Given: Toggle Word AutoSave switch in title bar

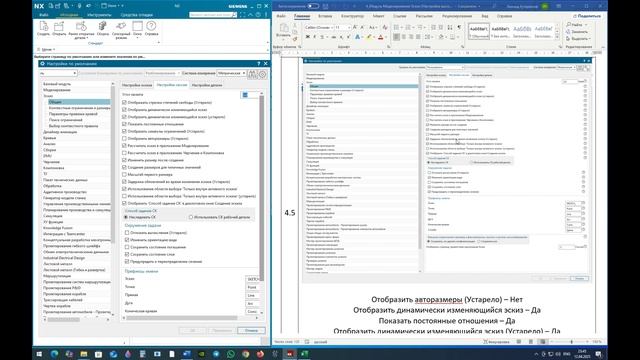Looking at the screenshot, I should coord(313,6).
